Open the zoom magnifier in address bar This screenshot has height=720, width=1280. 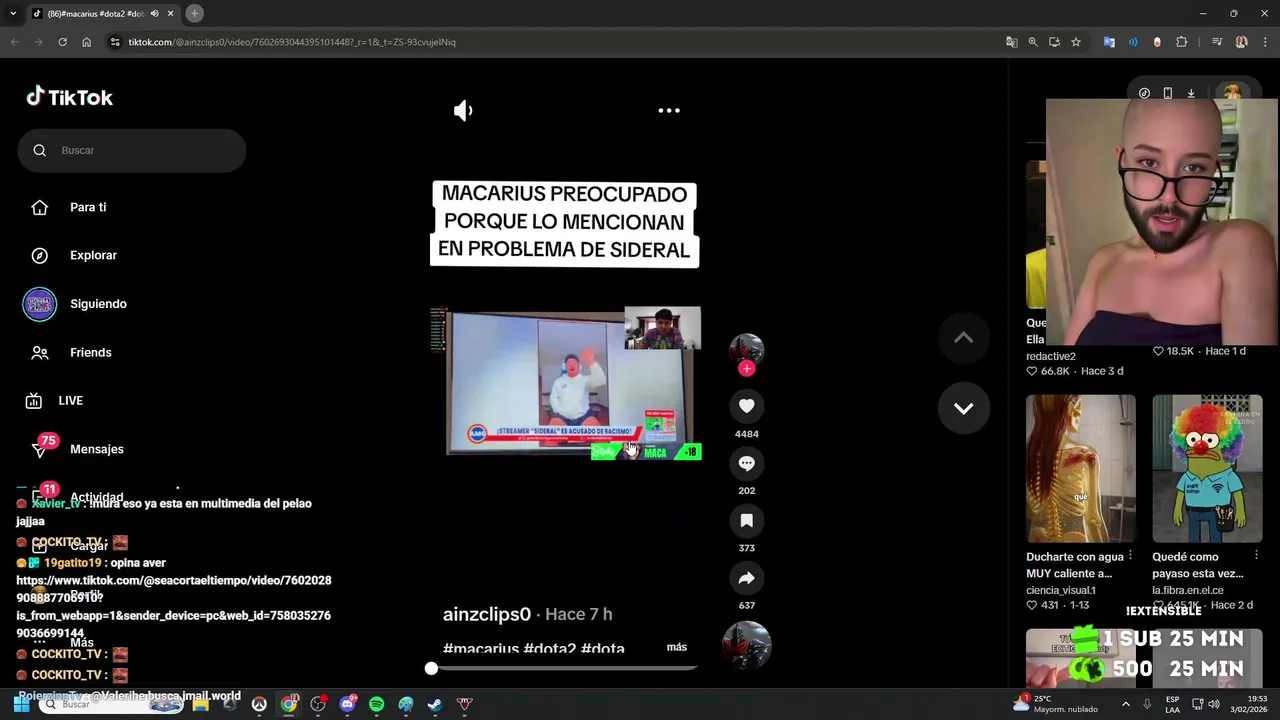tap(1033, 42)
